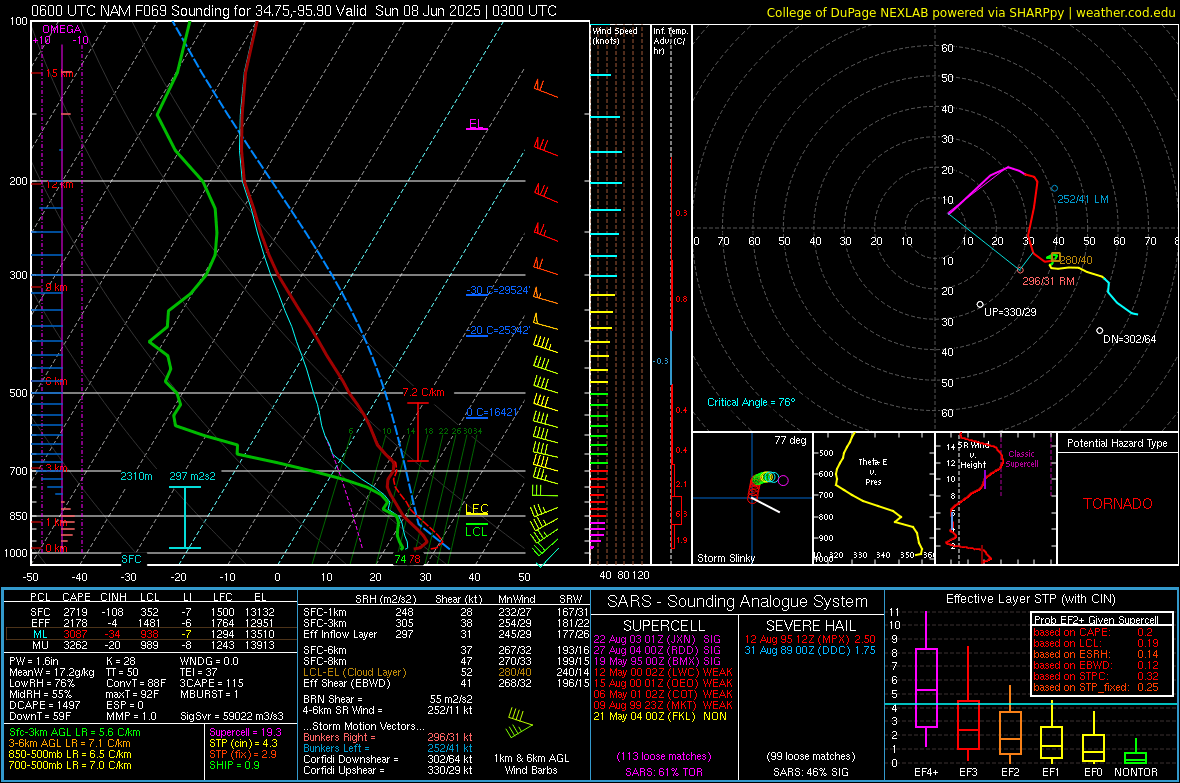Click the '12 Aug 95 12Z (MPX) 2.50' hail analogue
The width and height of the screenshot is (1180, 783).
810,639
